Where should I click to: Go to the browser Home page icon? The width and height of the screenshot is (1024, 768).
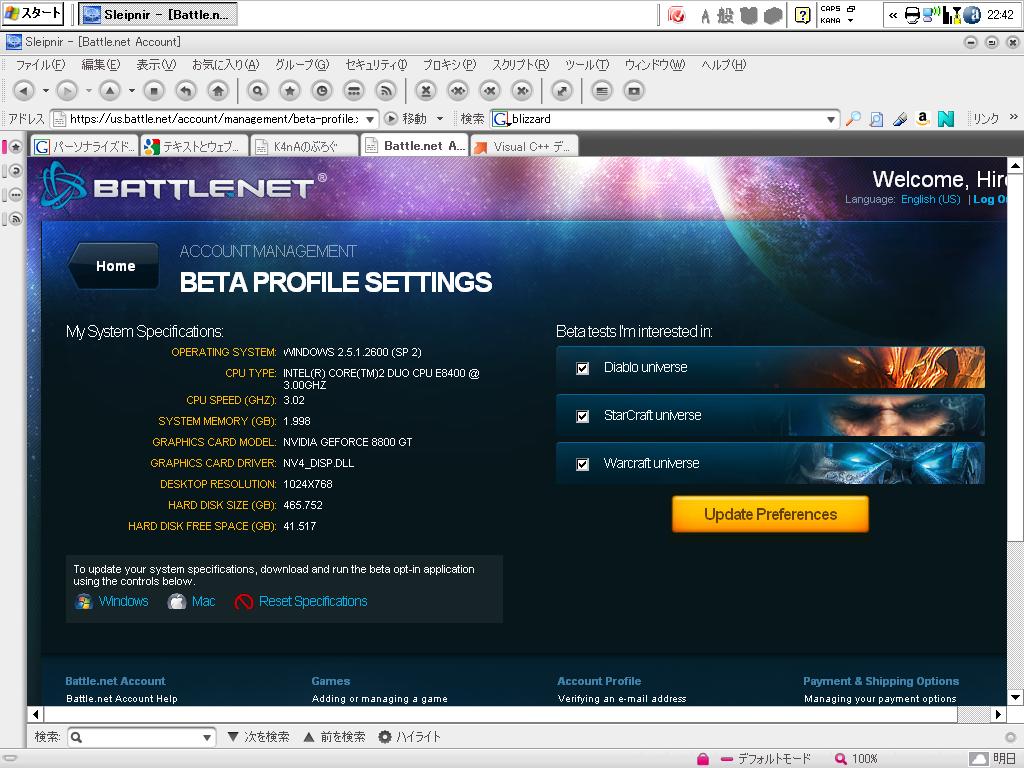(218, 91)
